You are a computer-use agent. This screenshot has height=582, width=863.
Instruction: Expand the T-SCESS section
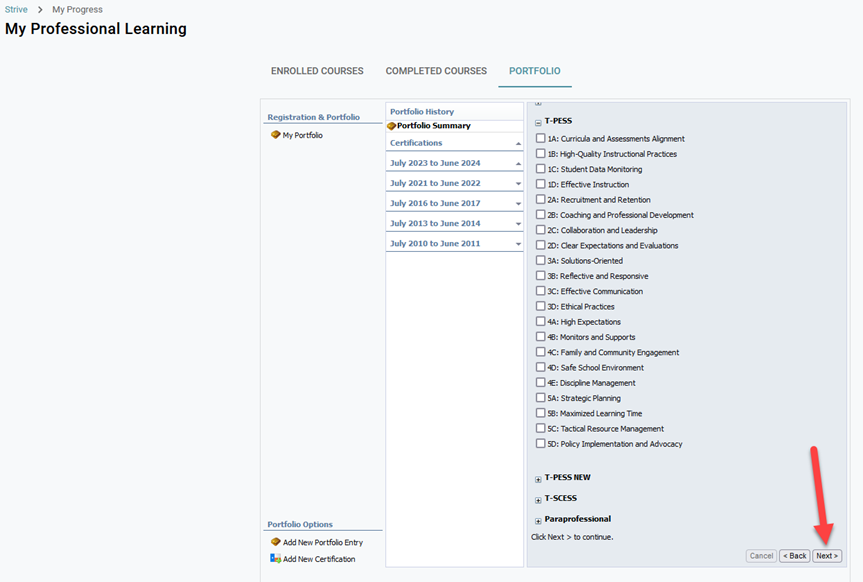tap(538, 499)
